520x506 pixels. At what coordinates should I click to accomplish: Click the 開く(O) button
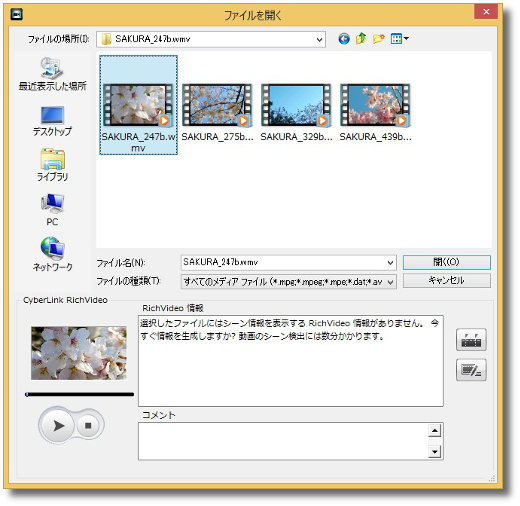point(446,262)
